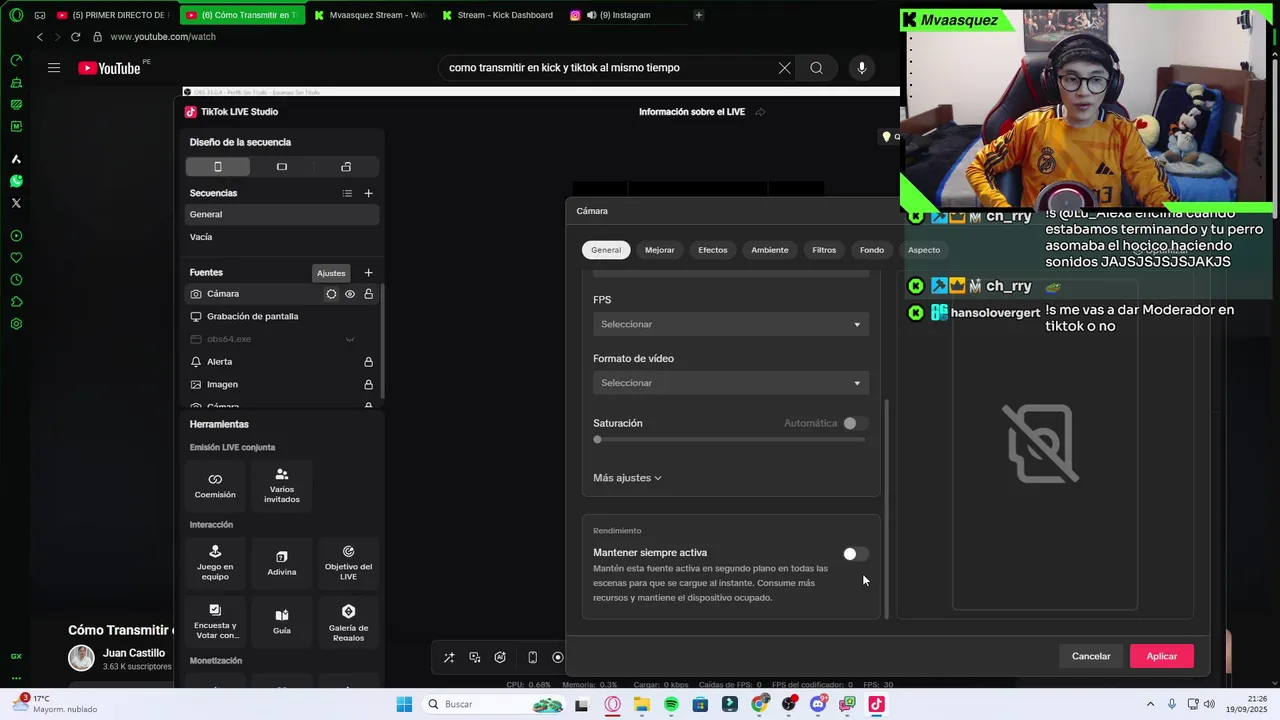Switch to the Mejorar tab
This screenshot has height=720, width=1280.
(660, 250)
